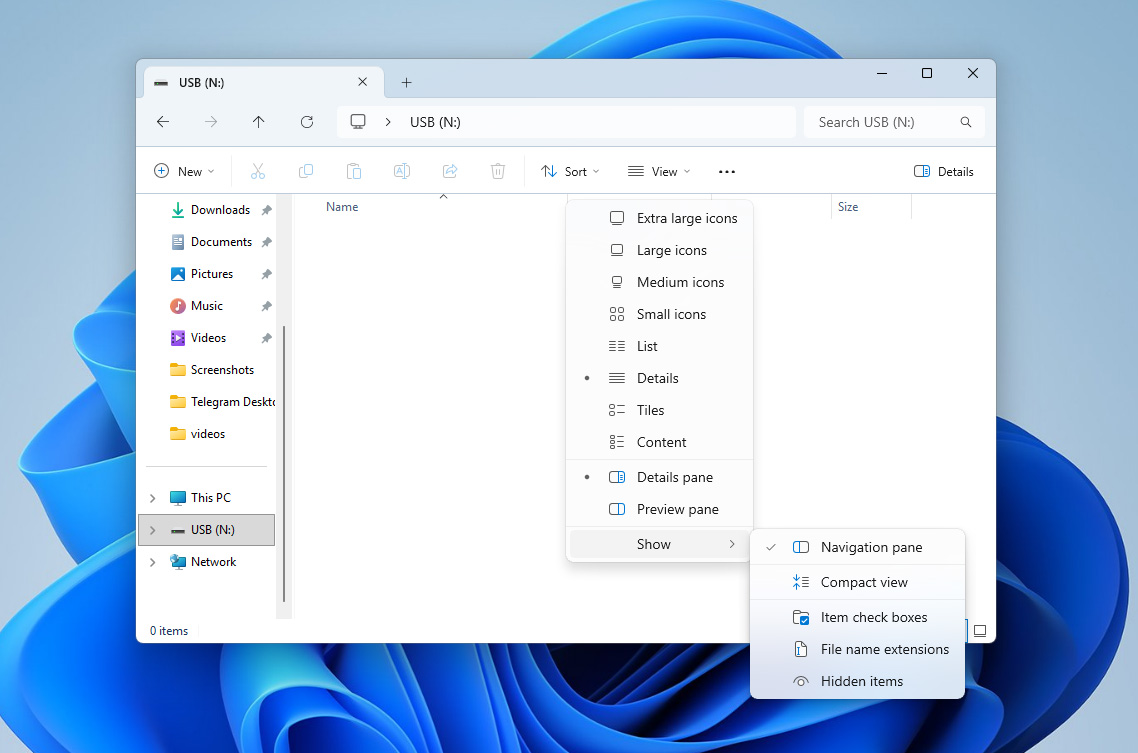The width and height of the screenshot is (1138, 753).
Task: Open the New item menu
Action: (x=184, y=170)
